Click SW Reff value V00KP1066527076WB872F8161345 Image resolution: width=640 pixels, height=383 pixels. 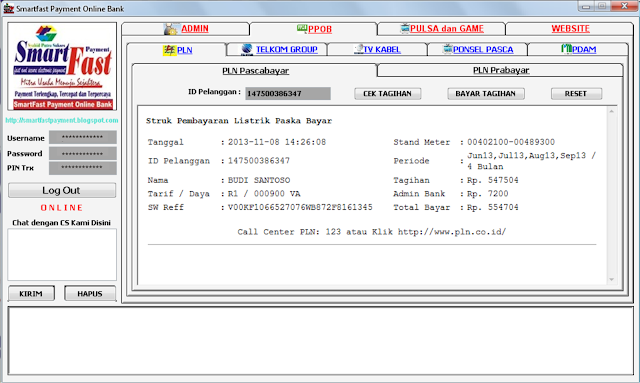[x=300, y=207]
